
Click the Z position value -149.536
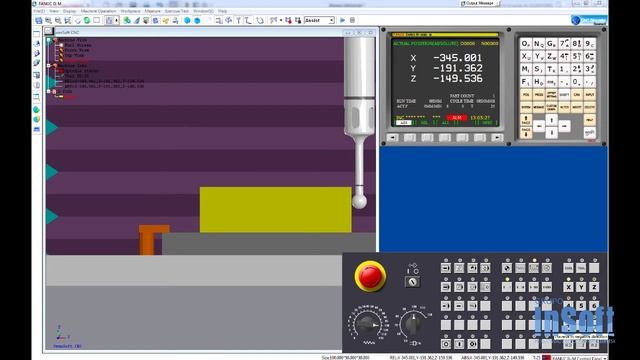tap(458, 78)
